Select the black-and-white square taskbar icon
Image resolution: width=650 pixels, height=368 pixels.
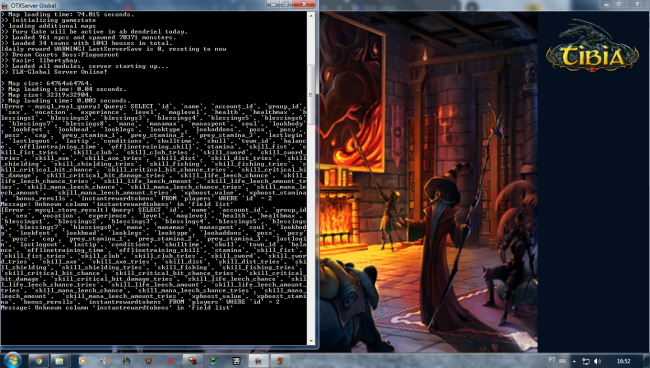pos(236,361)
